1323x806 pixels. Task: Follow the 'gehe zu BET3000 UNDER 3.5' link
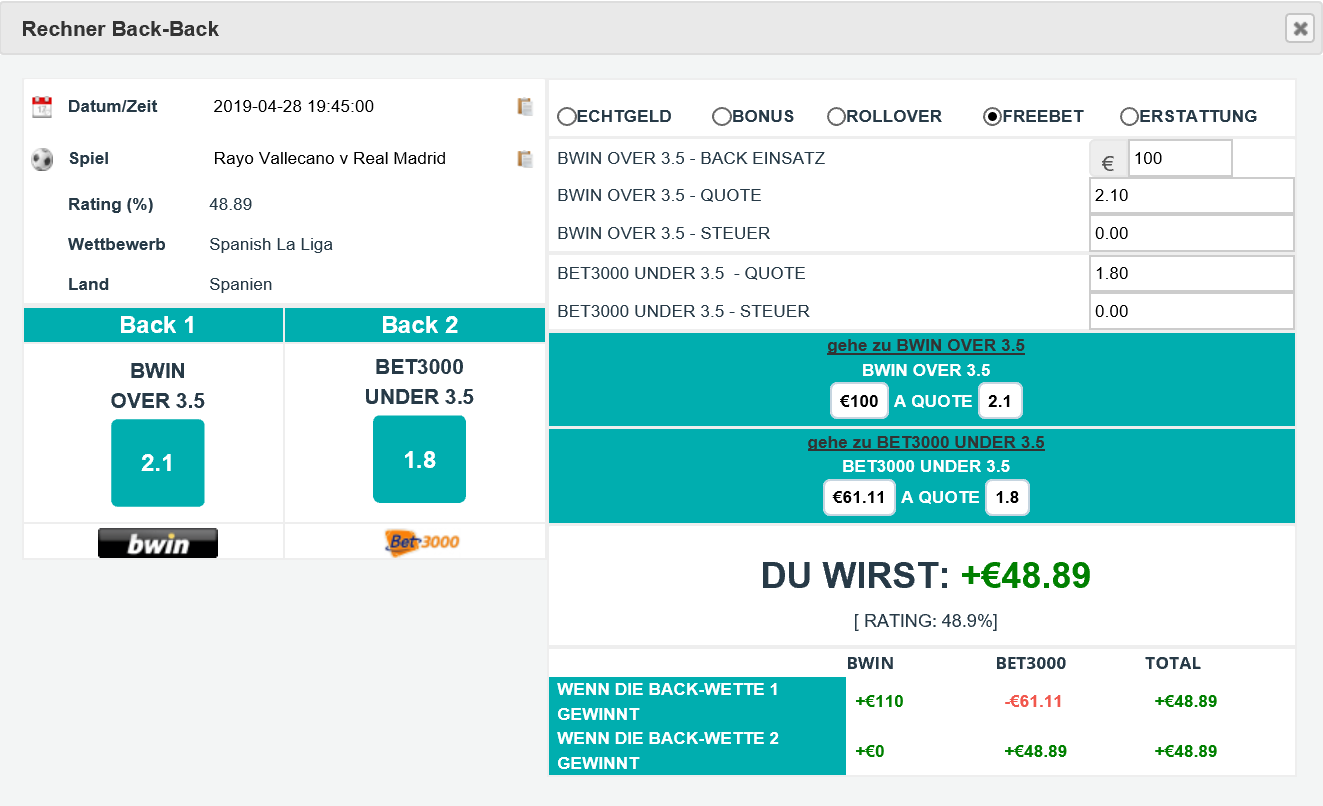(926, 442)
